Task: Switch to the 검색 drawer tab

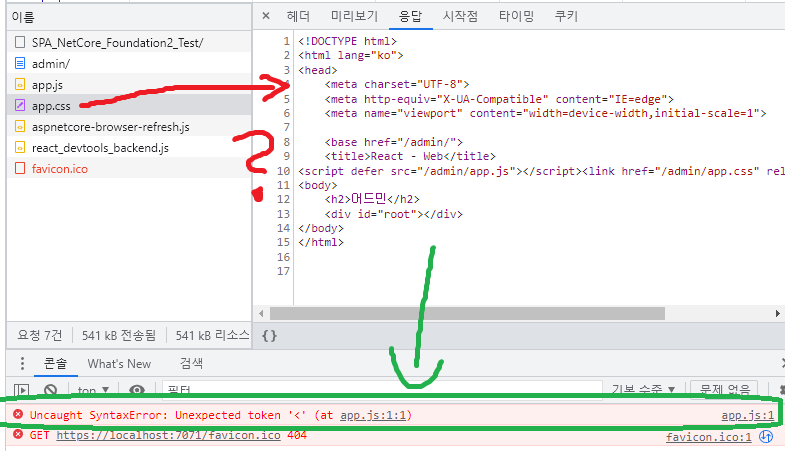Action: [x=191, y=363]
